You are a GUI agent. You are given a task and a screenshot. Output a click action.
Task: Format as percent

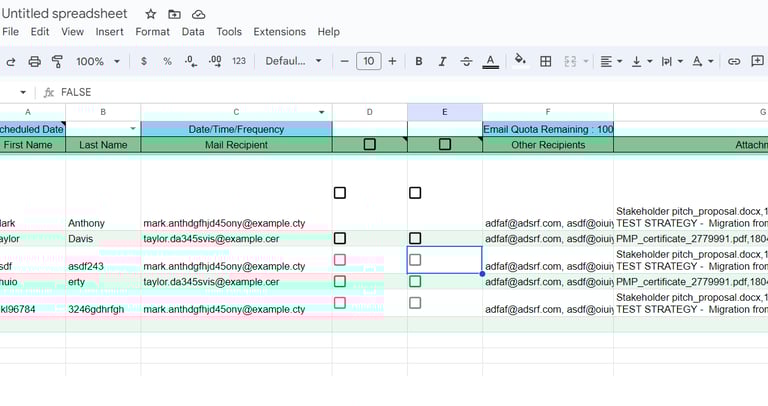pyautogui.click(x=168, y=61)
